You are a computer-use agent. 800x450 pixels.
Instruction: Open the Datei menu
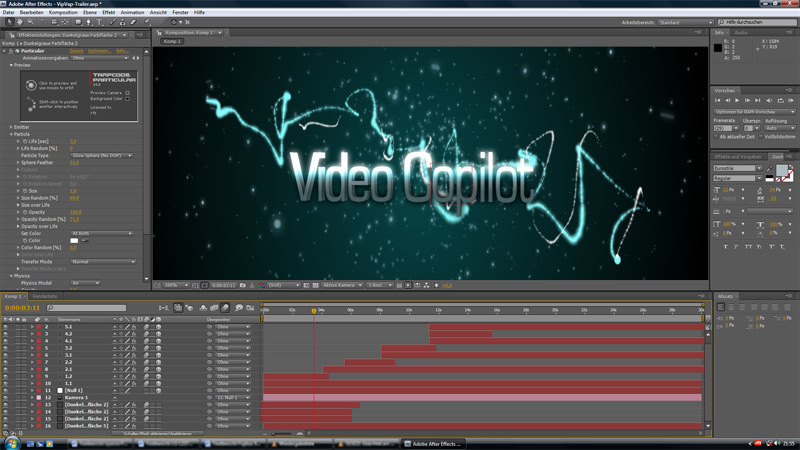8,12
